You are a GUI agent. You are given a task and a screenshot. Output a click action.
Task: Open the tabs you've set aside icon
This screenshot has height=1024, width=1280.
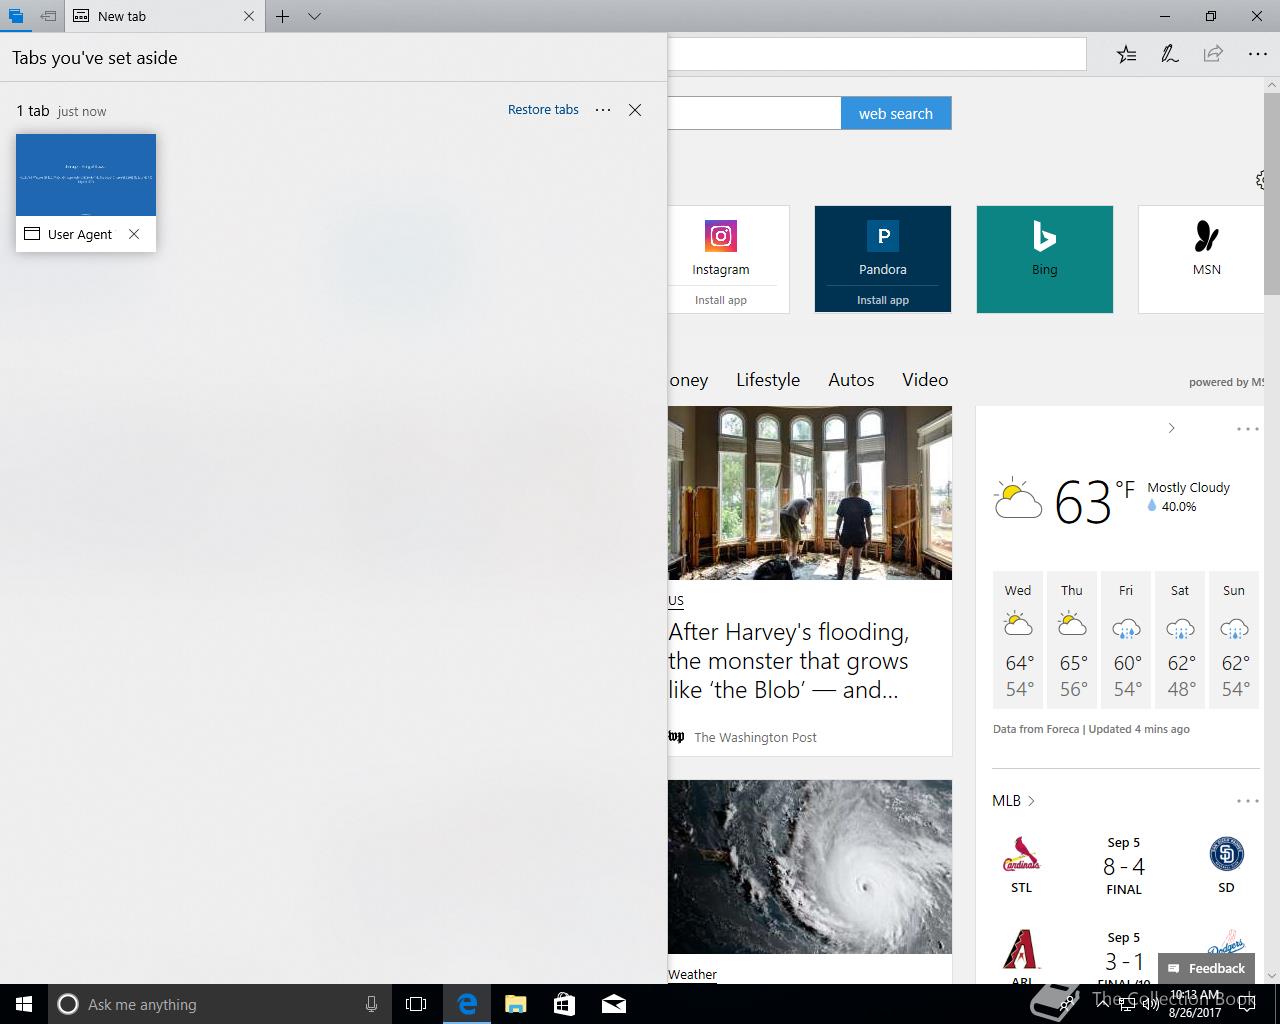point(14,16)
